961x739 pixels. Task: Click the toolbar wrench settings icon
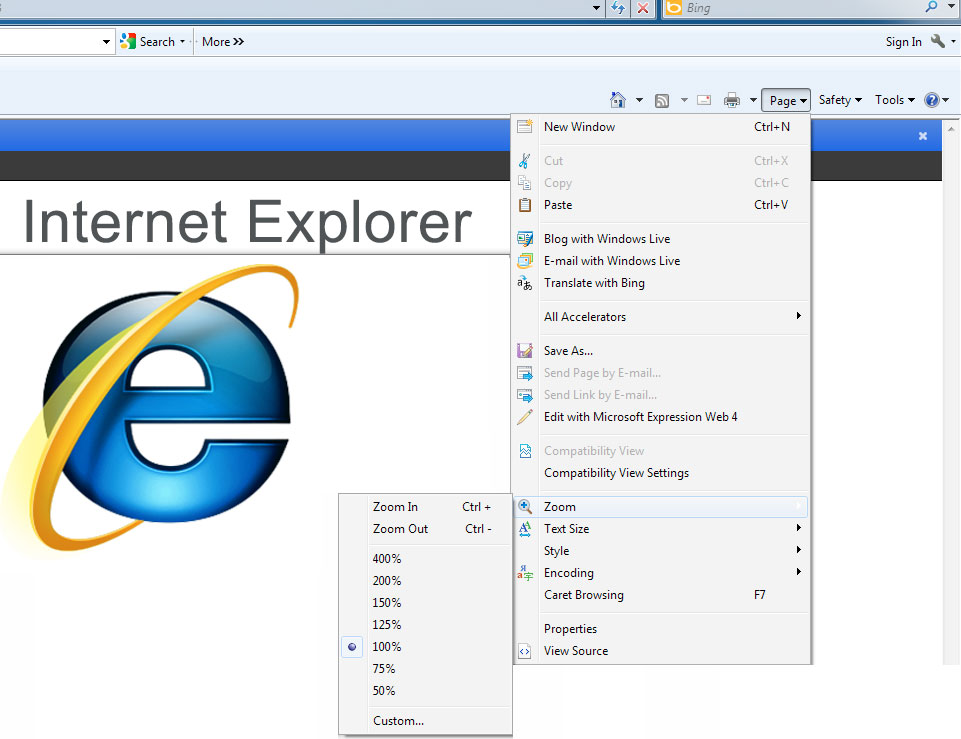coord(937,41)
